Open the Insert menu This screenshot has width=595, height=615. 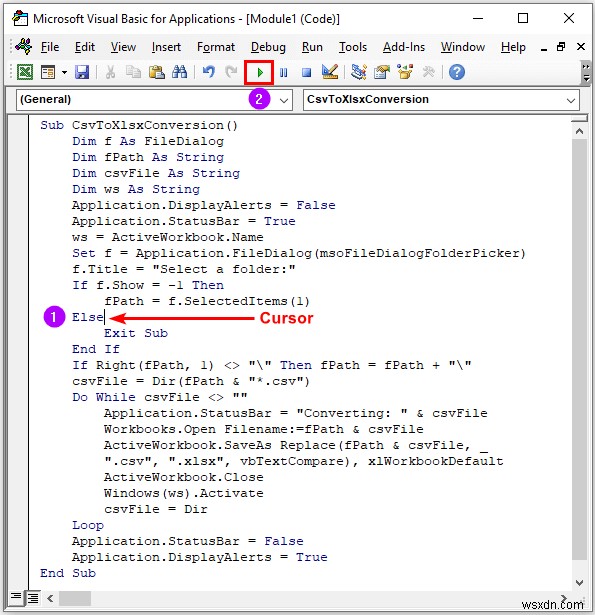166,47
